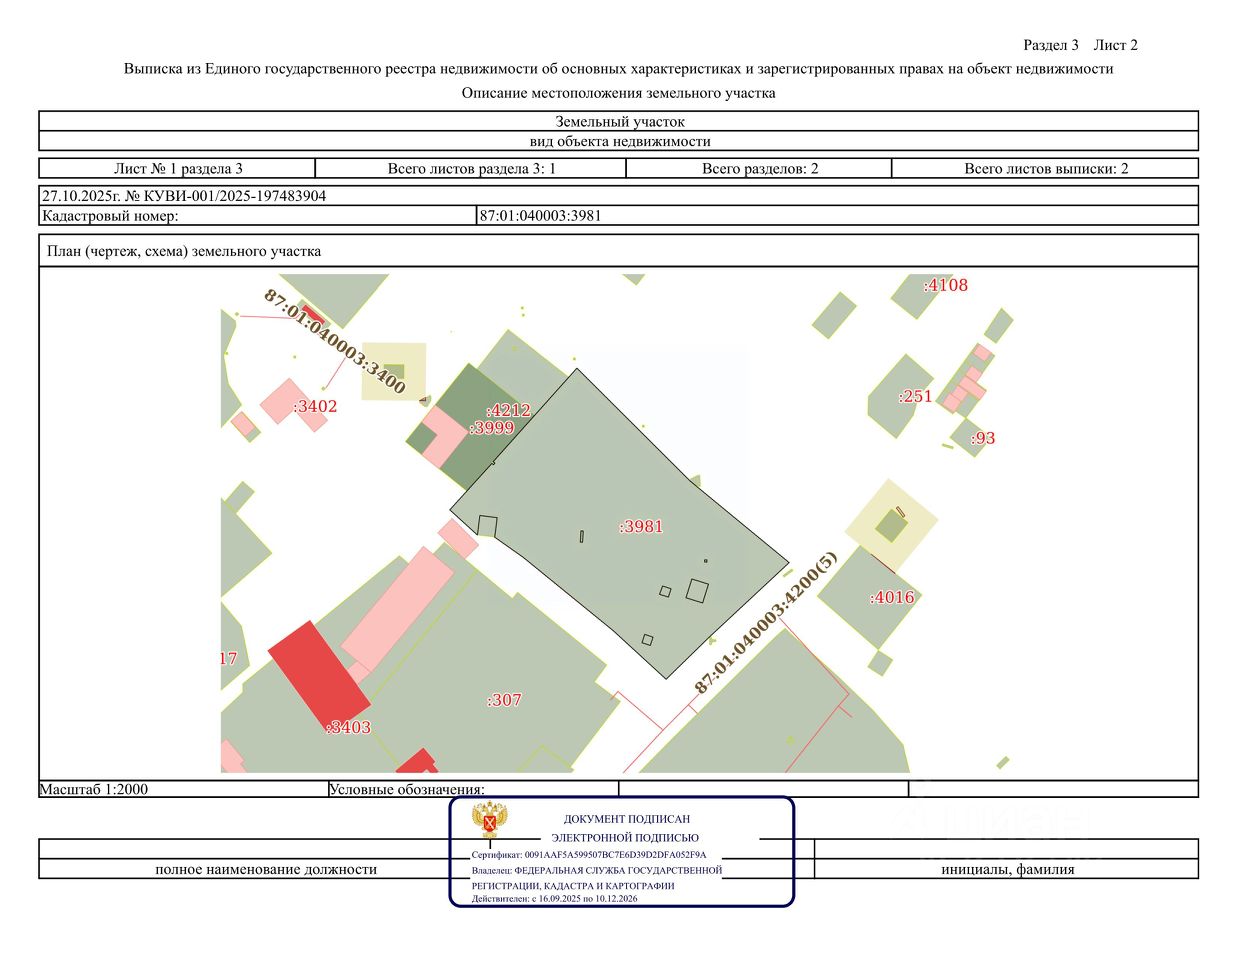Image resolution: width=1238 pixels, height=957 pixels.
Task: Click 'вид объекта недвижимости' row
Action: point(619,141)
